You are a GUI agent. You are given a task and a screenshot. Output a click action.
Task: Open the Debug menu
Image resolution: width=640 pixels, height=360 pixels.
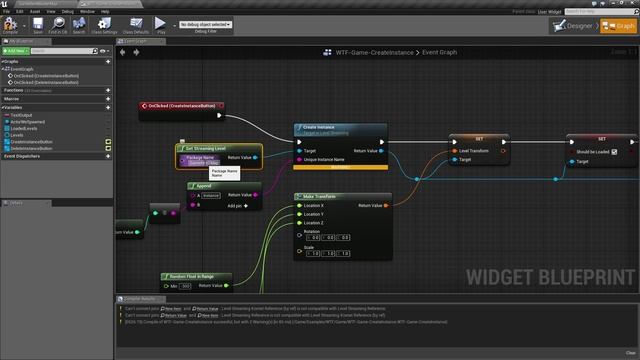(x=68, y=11)
